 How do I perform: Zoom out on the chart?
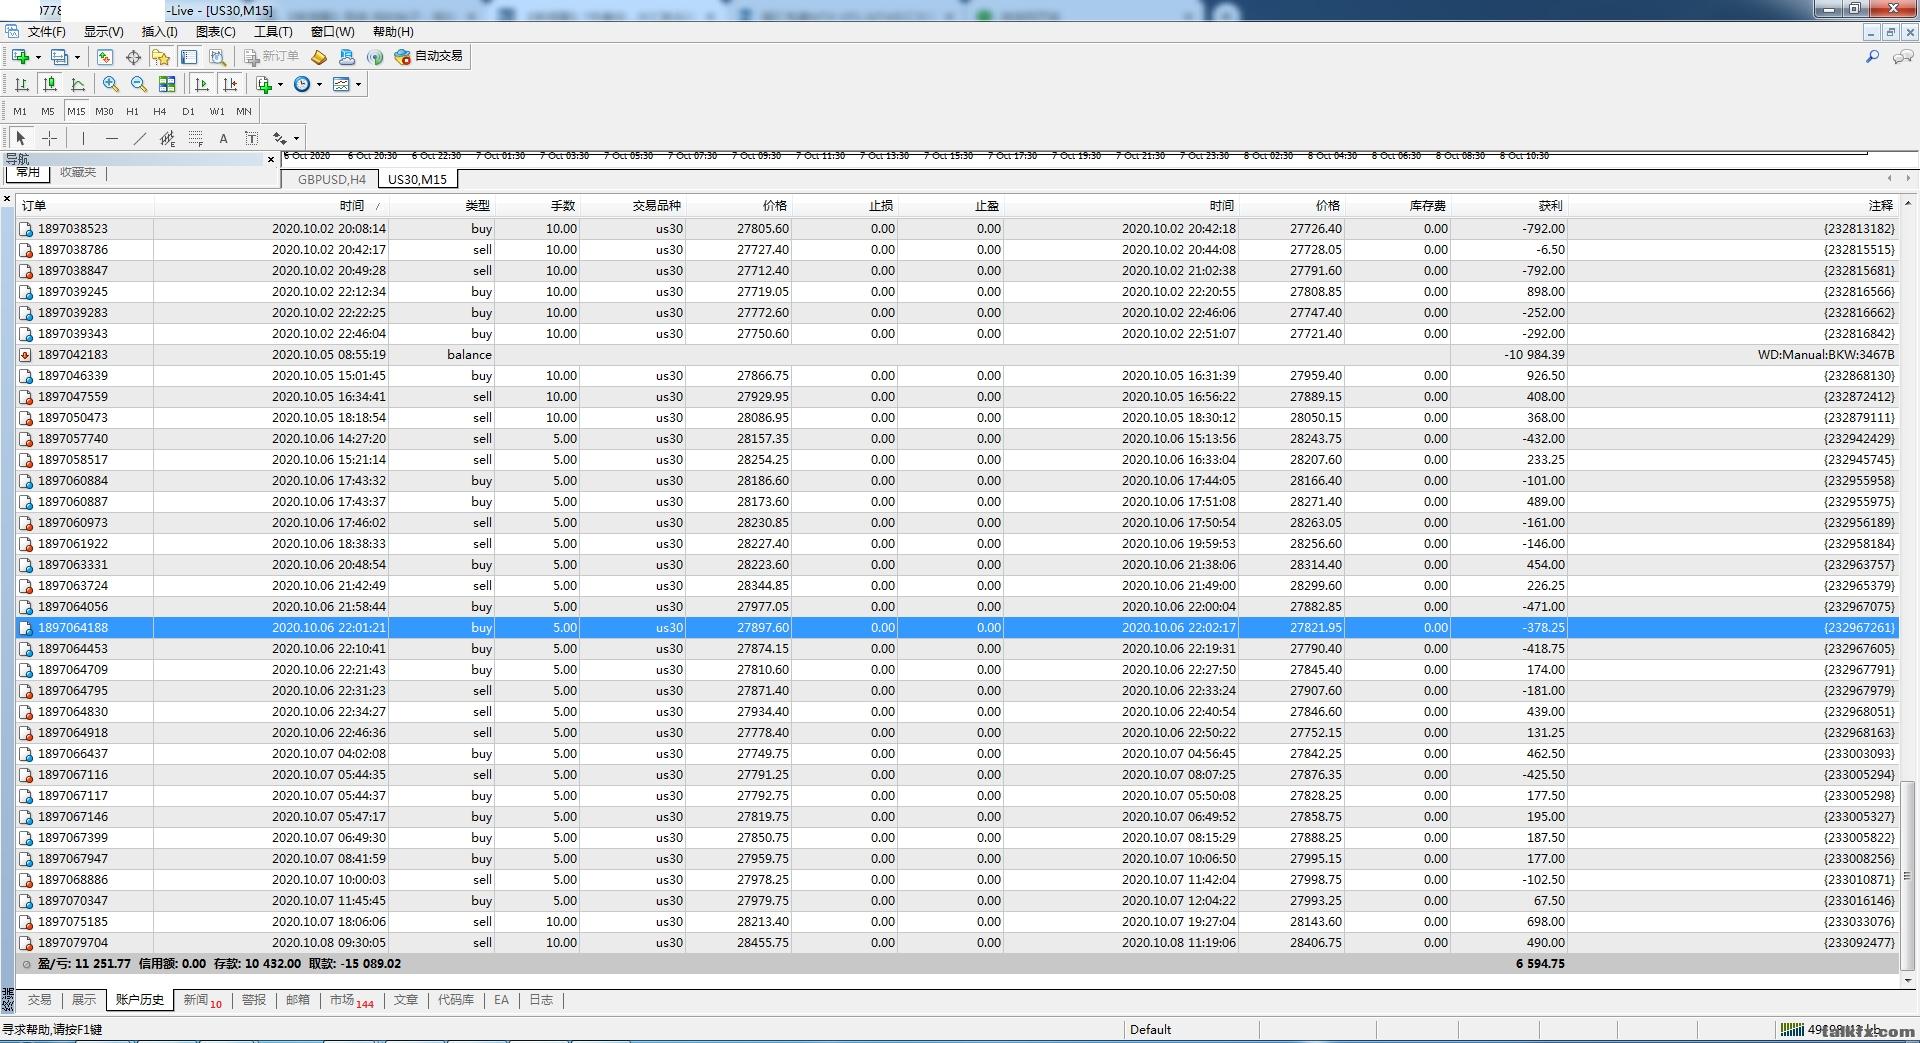tap(139, 85)
